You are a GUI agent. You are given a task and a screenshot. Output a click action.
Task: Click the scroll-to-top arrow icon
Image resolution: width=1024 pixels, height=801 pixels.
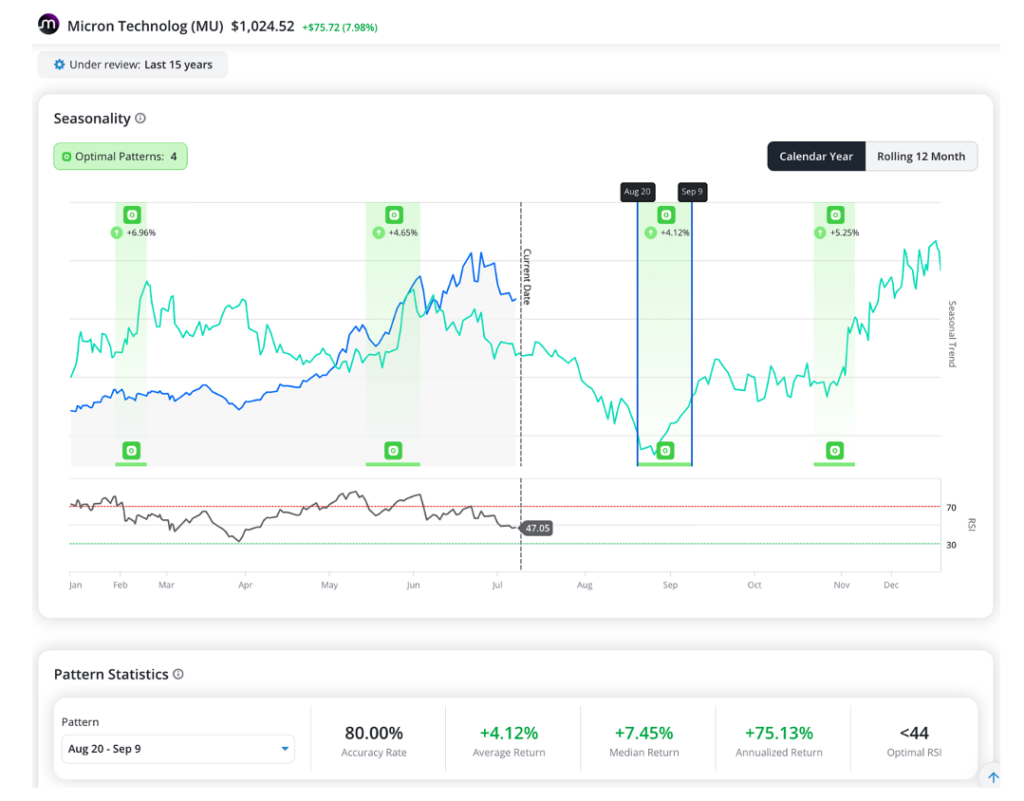tap(993, 777)
